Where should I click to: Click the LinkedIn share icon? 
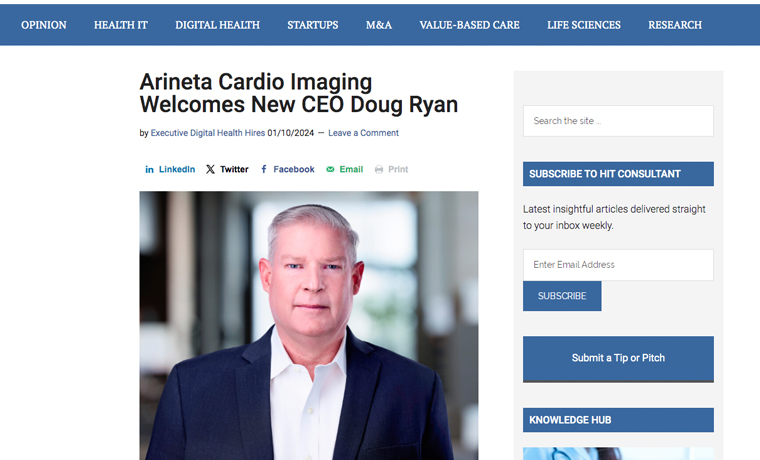(149, 169)
